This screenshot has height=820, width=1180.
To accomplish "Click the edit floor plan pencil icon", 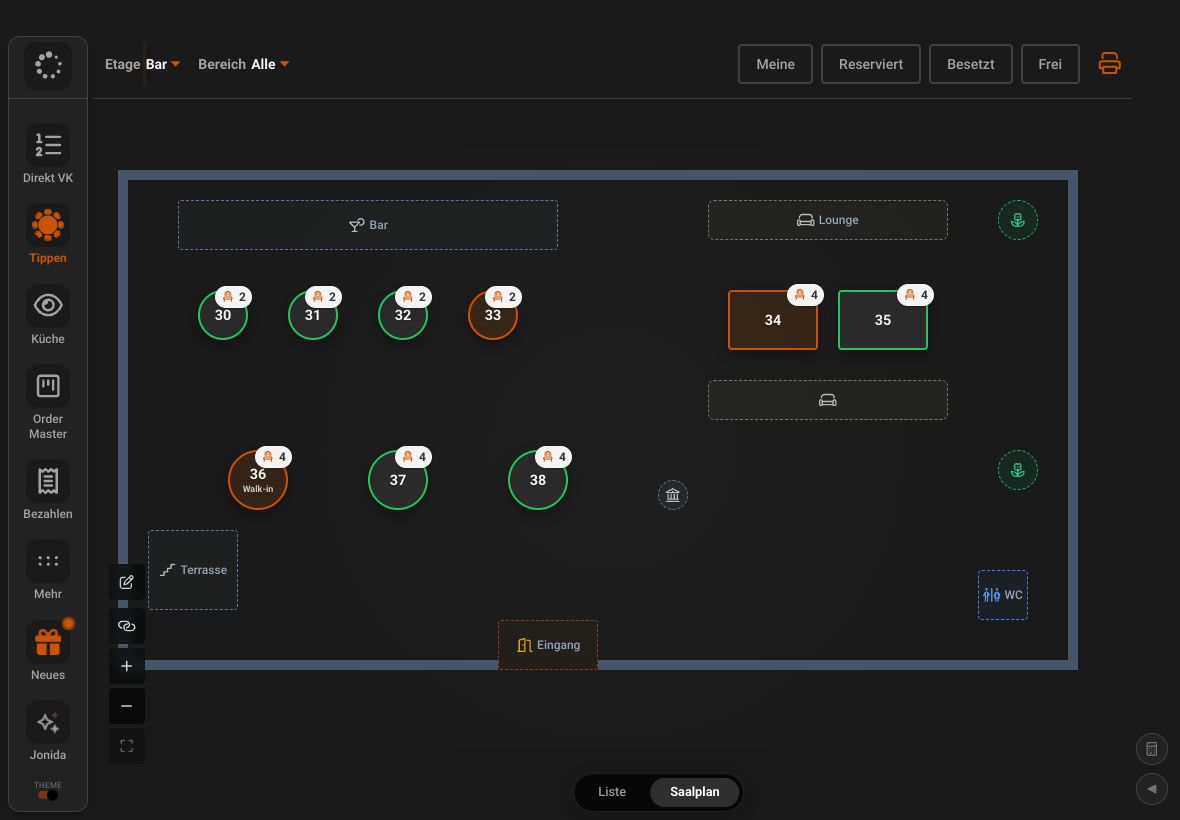I will (126, 582).
